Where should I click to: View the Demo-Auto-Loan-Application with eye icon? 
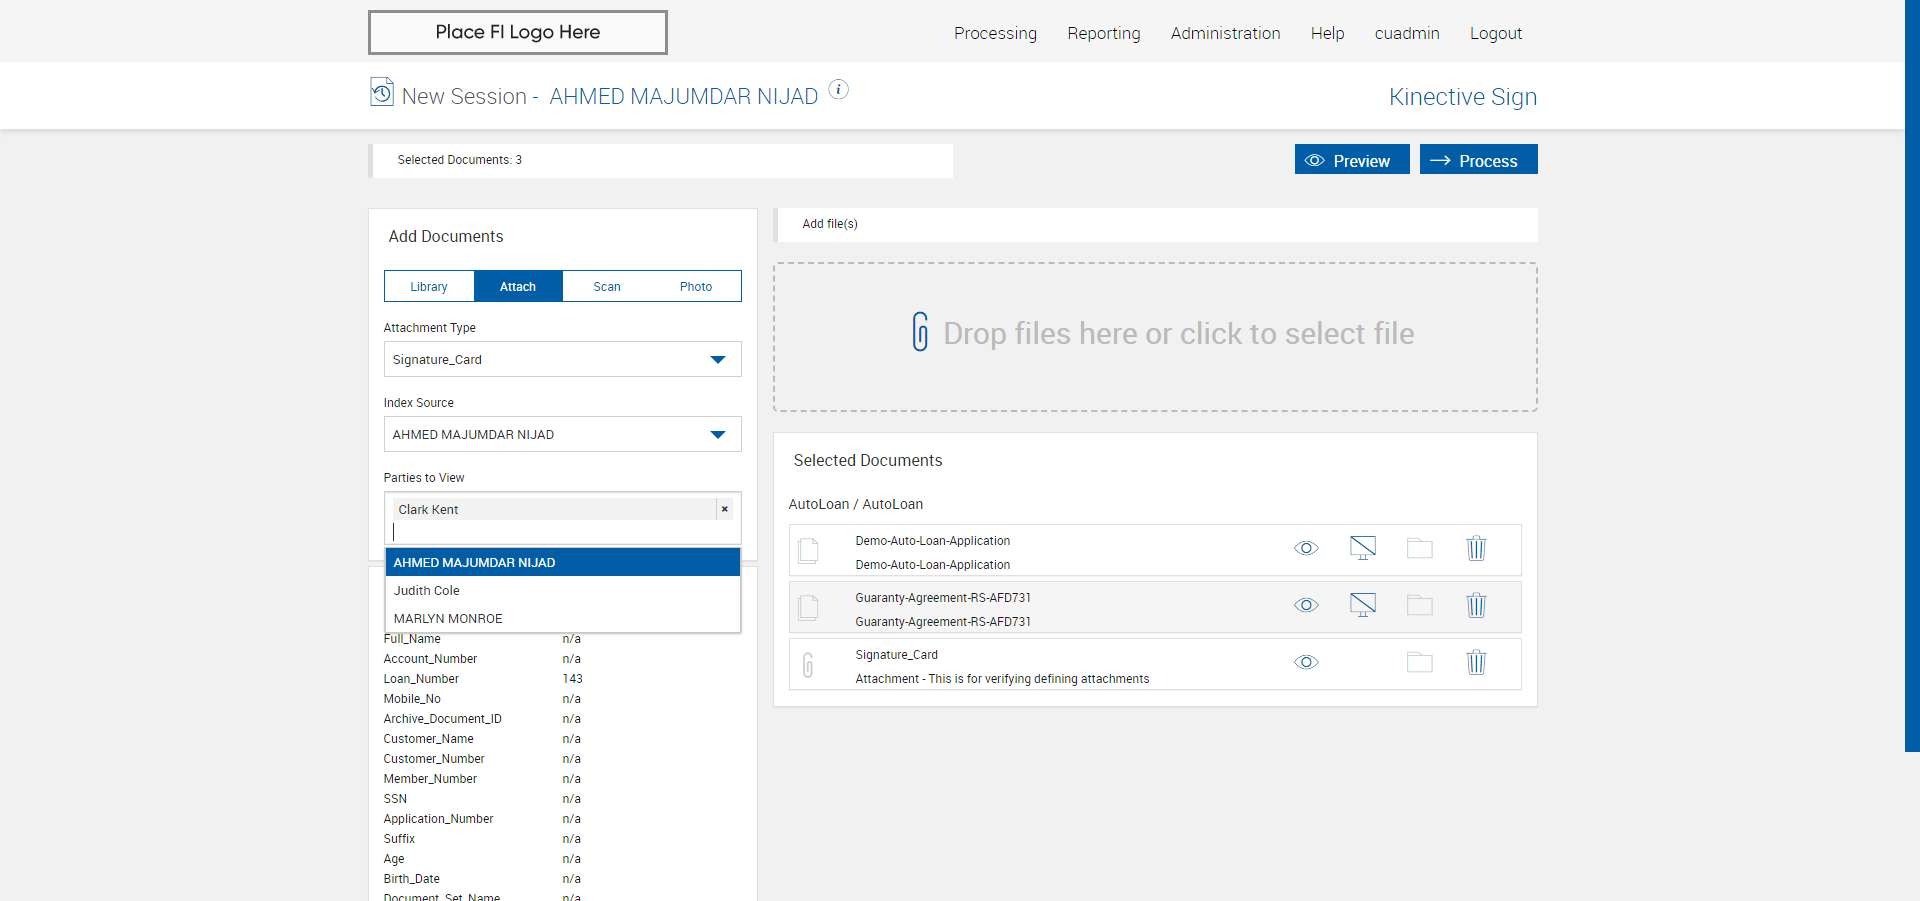pos(1306,549)
